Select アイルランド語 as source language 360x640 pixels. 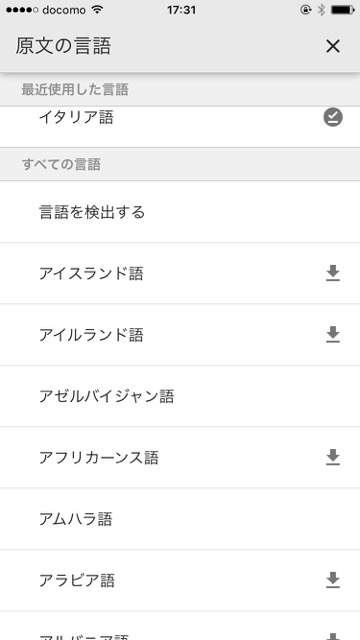(x=180, y=335)
